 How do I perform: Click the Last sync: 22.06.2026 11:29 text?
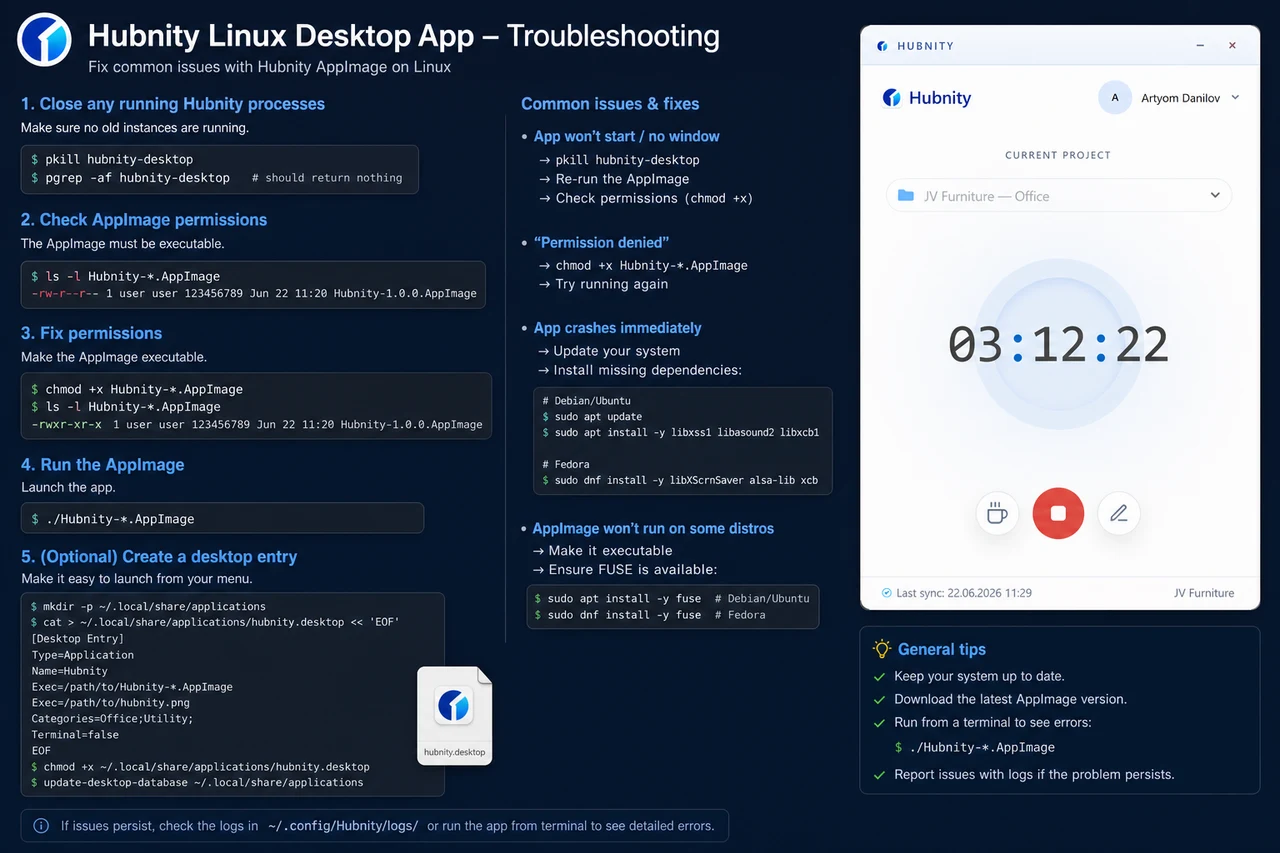click(964, 593)
